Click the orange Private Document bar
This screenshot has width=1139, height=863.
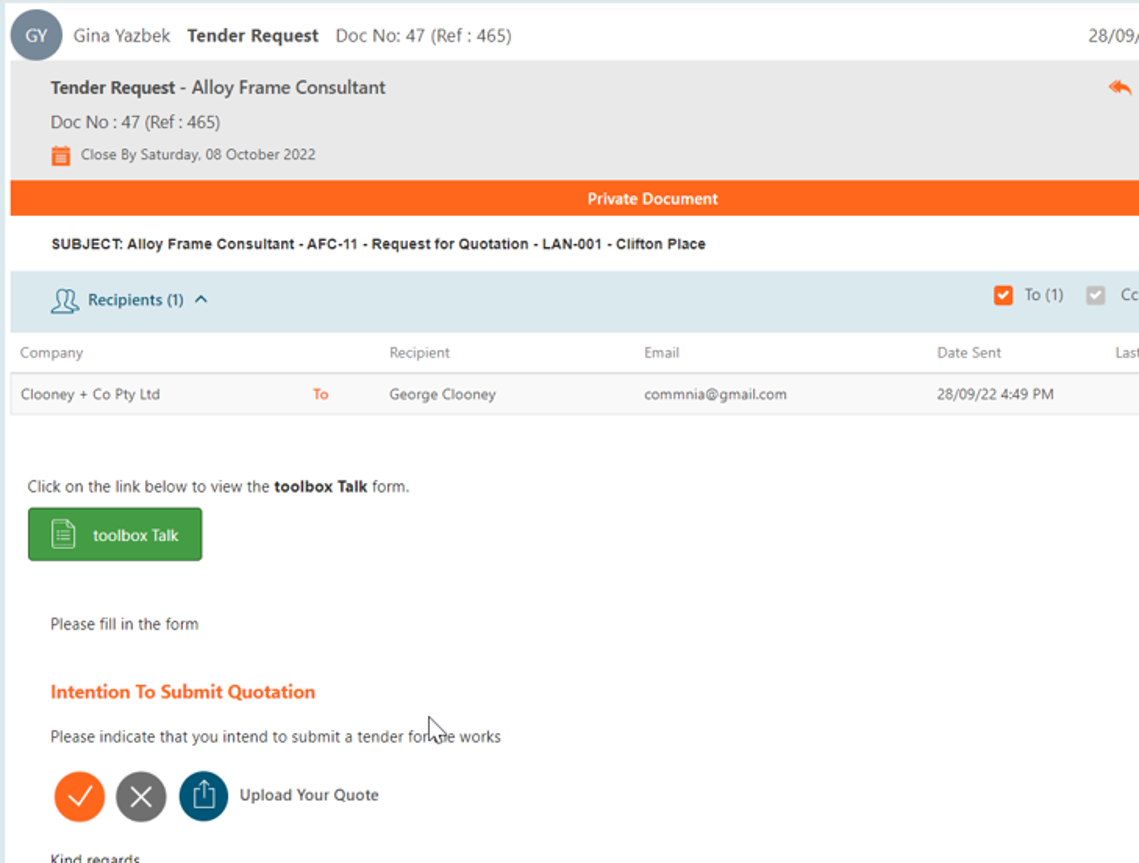pyautogui.click(x=652, y=198)
